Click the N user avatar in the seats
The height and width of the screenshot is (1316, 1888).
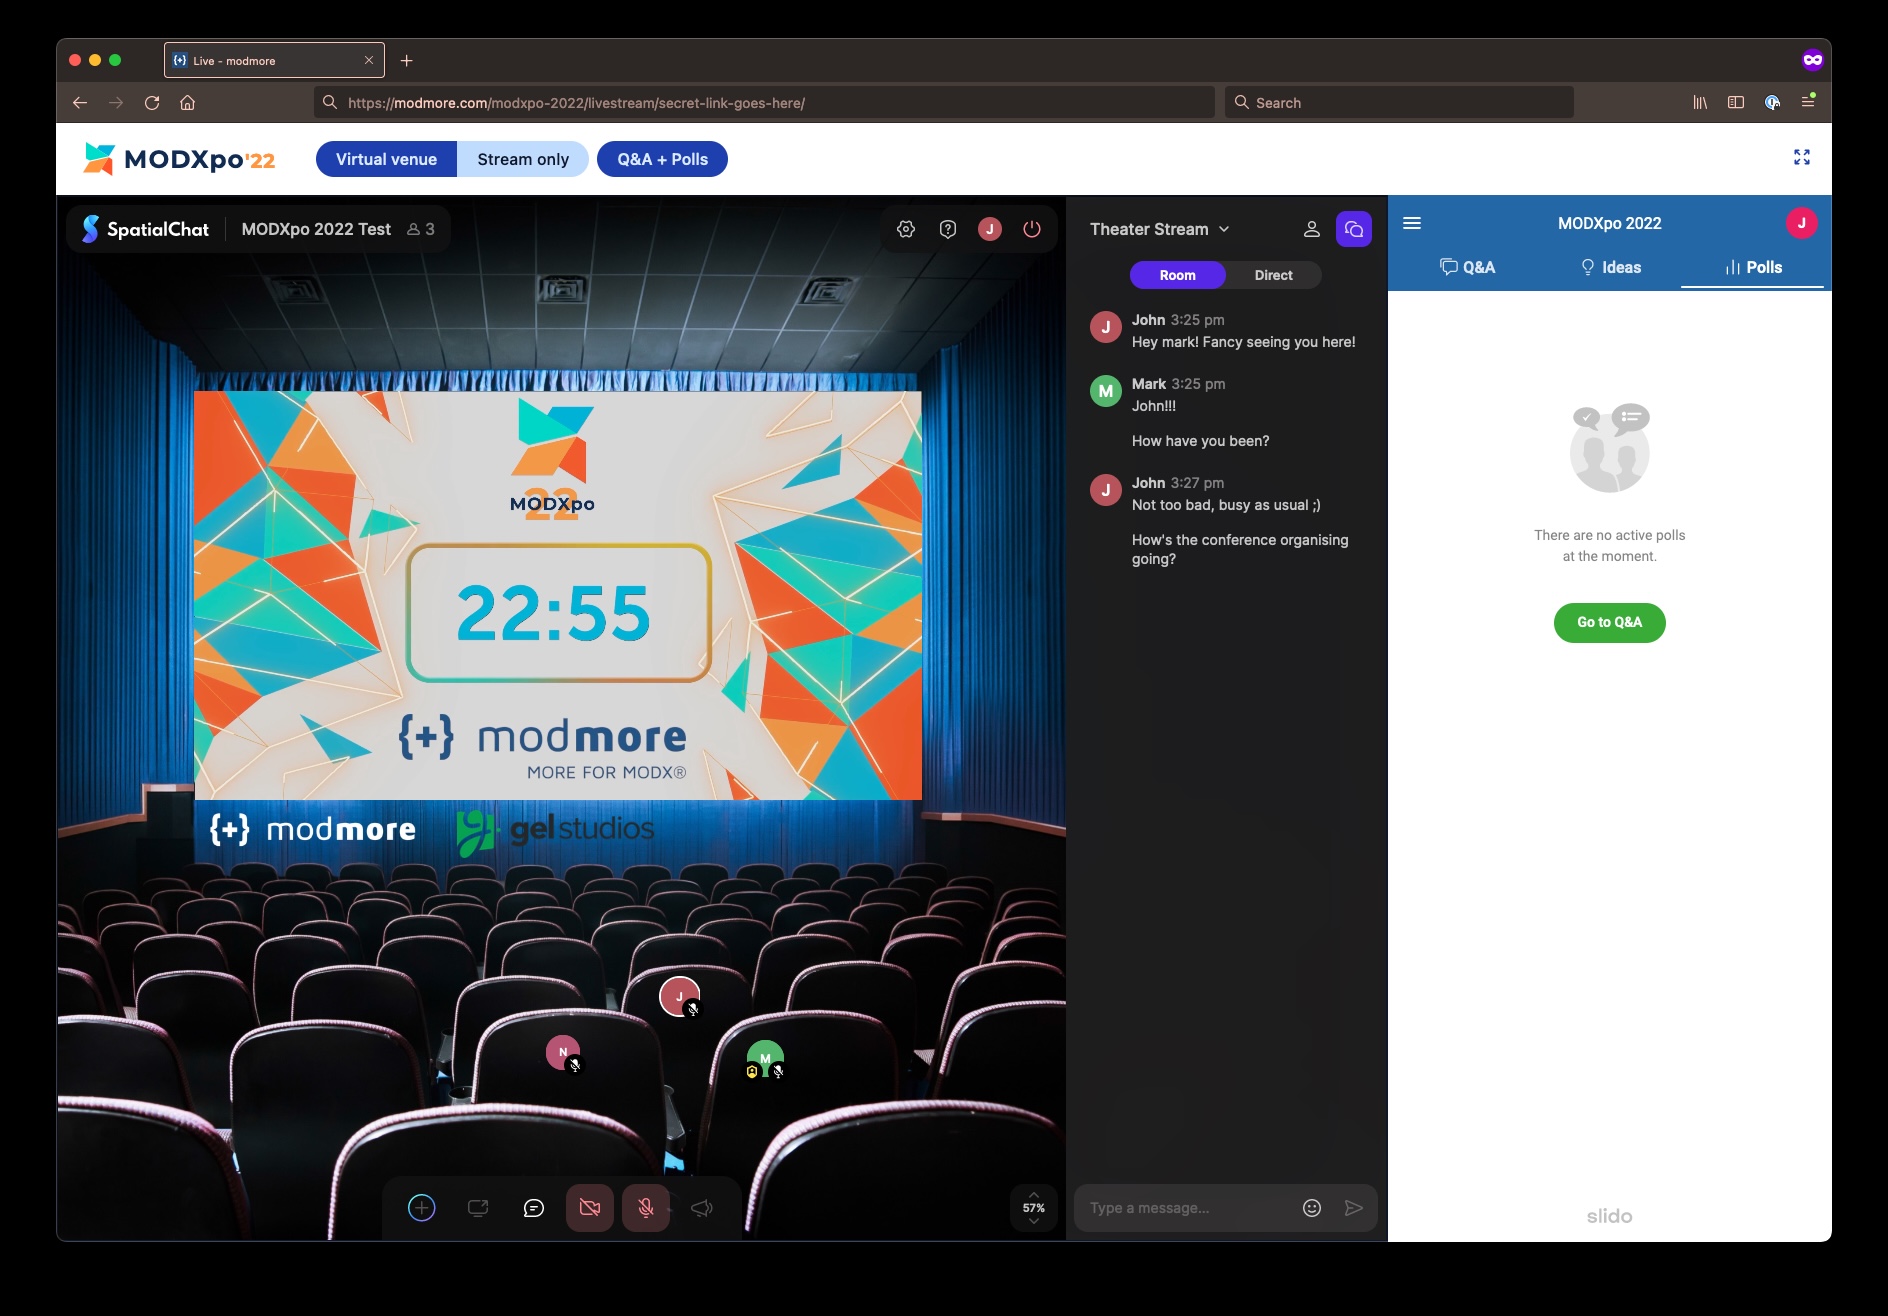(x=563, y=1052)
